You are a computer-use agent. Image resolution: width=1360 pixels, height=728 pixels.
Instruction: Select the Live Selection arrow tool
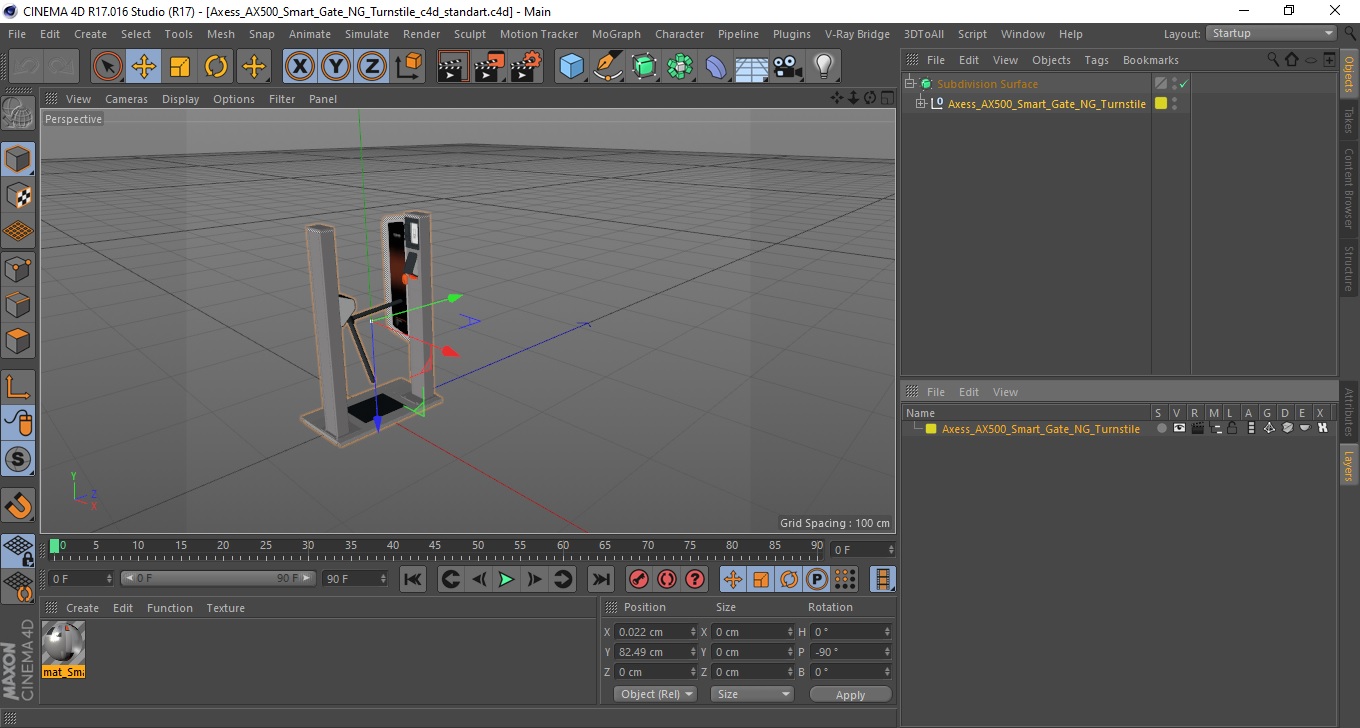click(x=108, y=67)
